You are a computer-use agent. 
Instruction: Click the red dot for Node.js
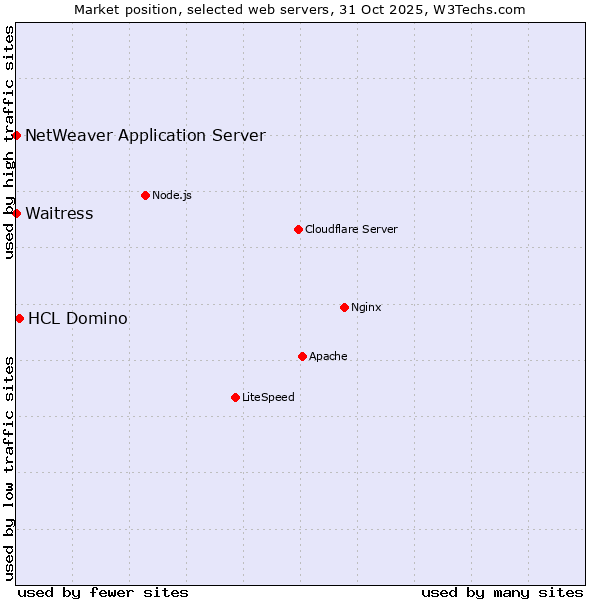[145, 195]
